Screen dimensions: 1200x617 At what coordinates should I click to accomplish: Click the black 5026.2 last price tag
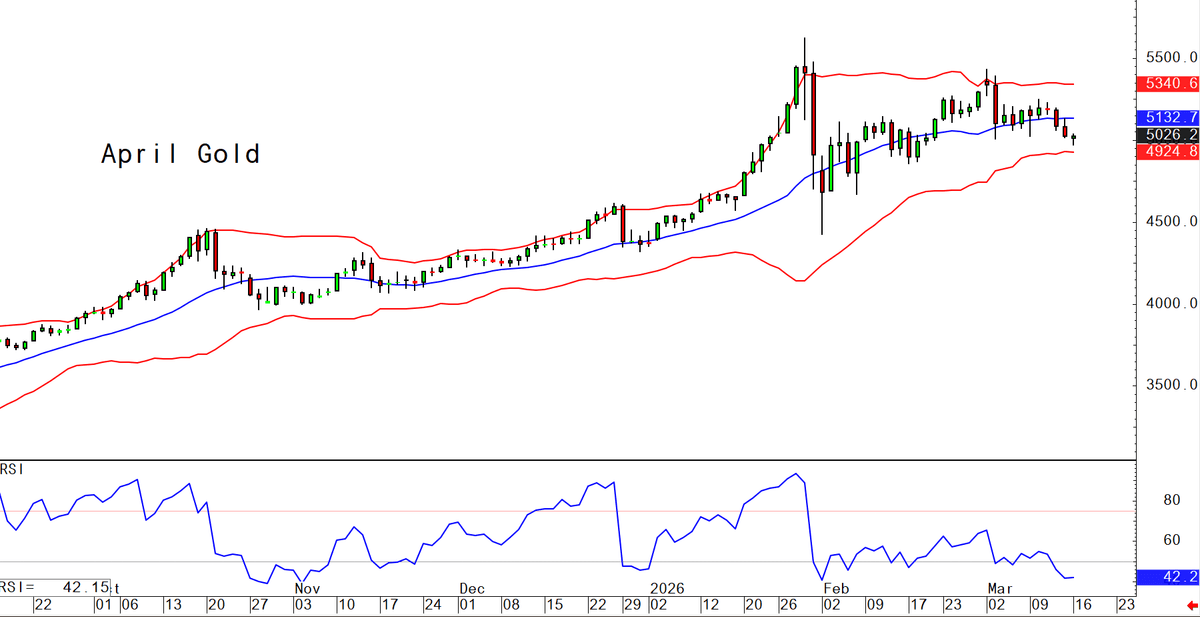(x=1167, y=134)
